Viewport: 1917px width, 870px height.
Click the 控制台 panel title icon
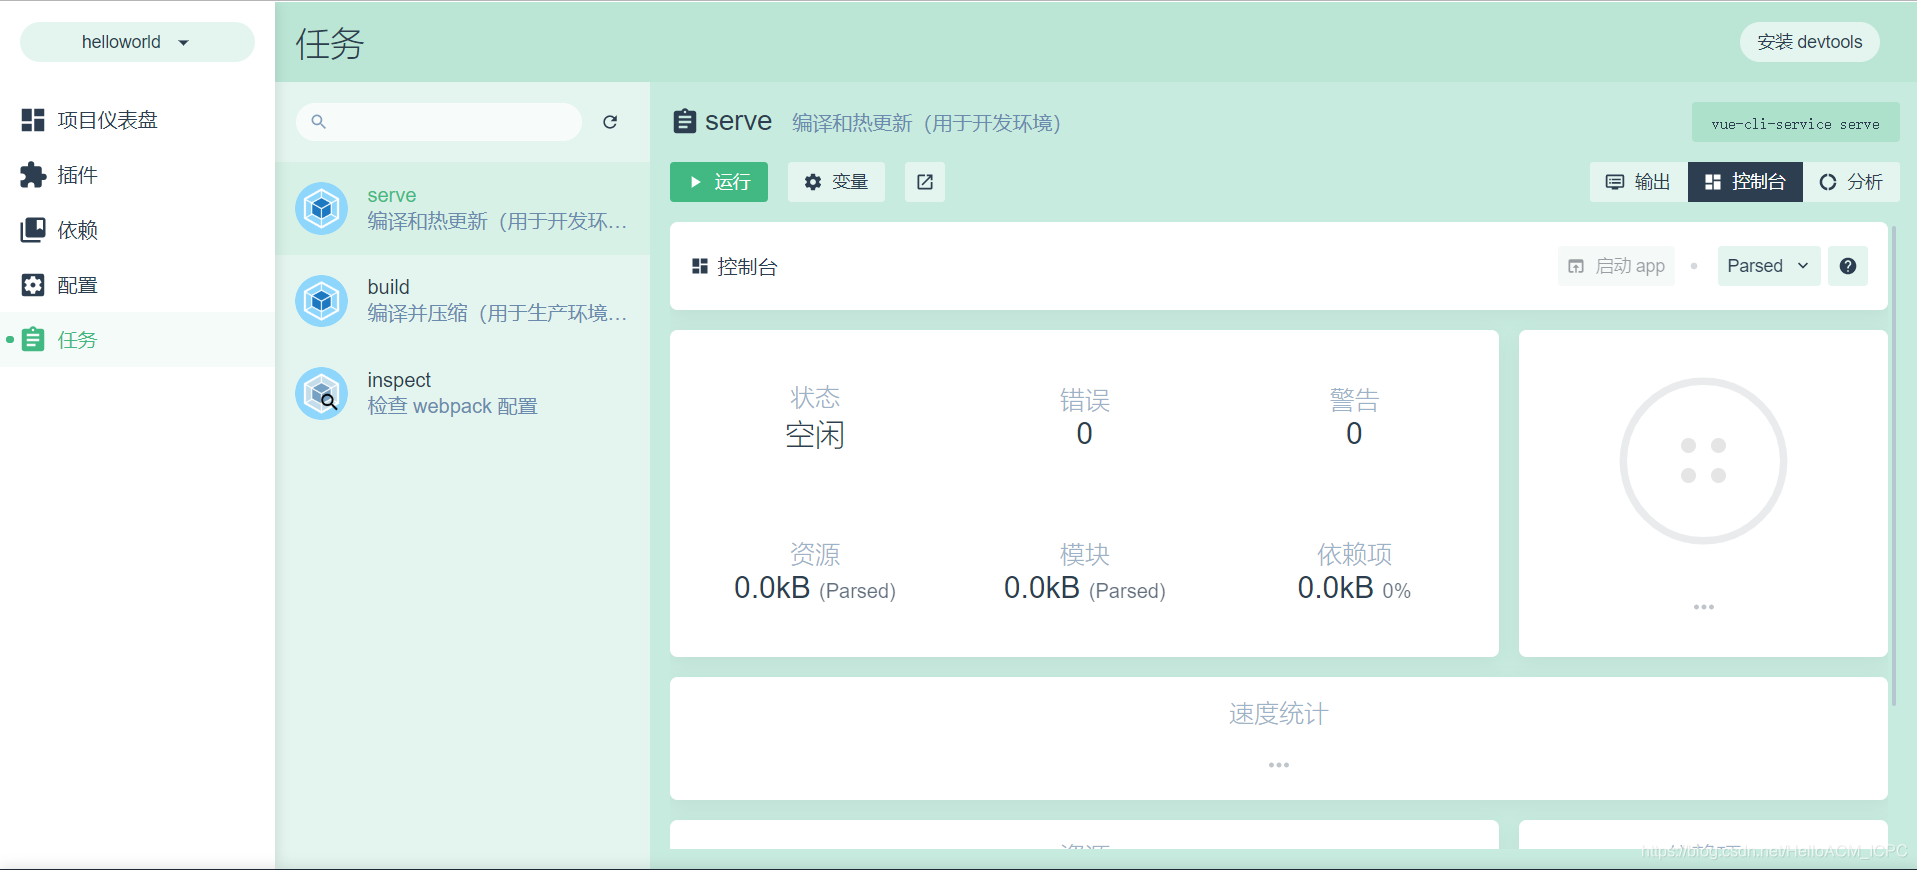[700, 266]
